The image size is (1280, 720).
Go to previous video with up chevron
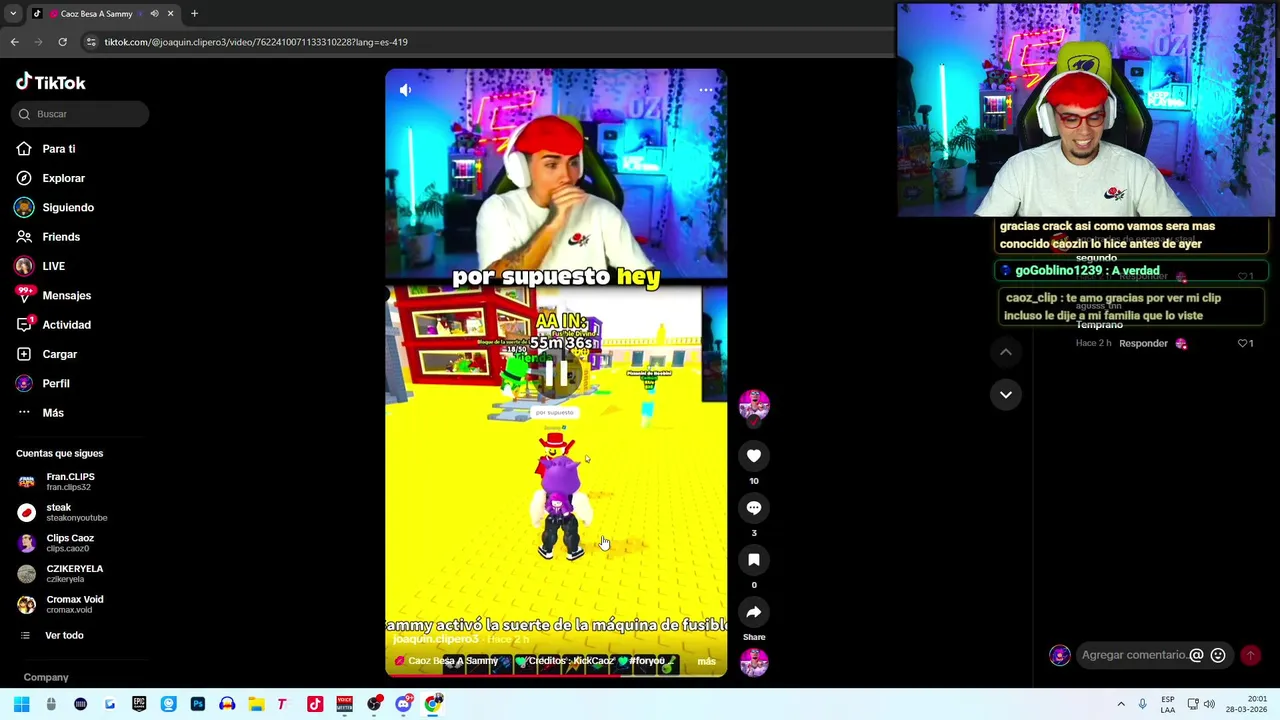tap(1006, 352)
